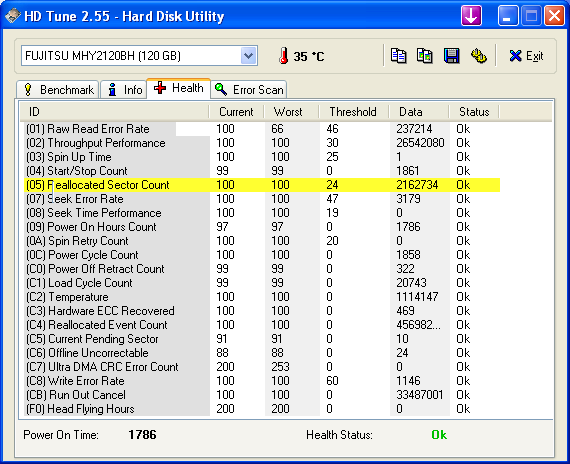
Task: Select the (08) Seek Time Performance row
Action: tap(262, 213)
